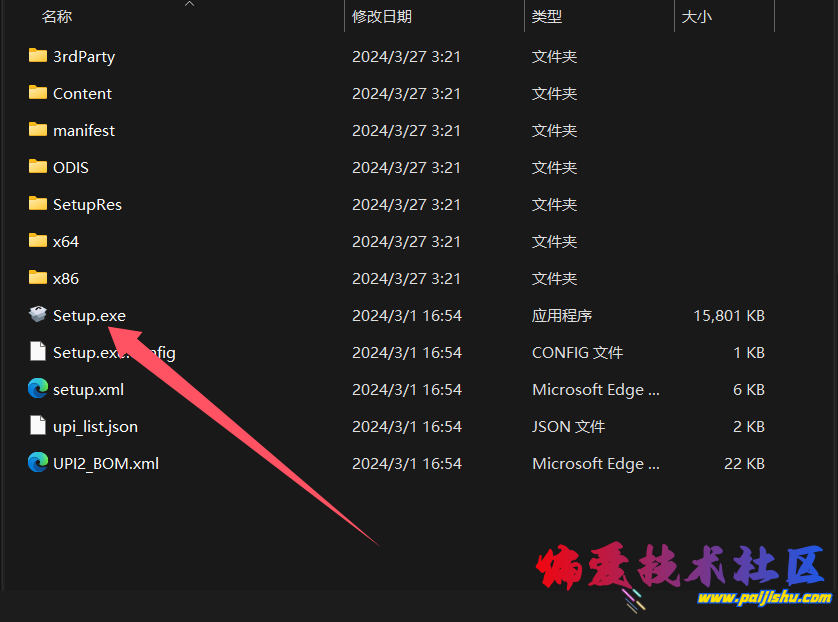
Task: Sort files by 大小 column header
Action: [697, 16]
